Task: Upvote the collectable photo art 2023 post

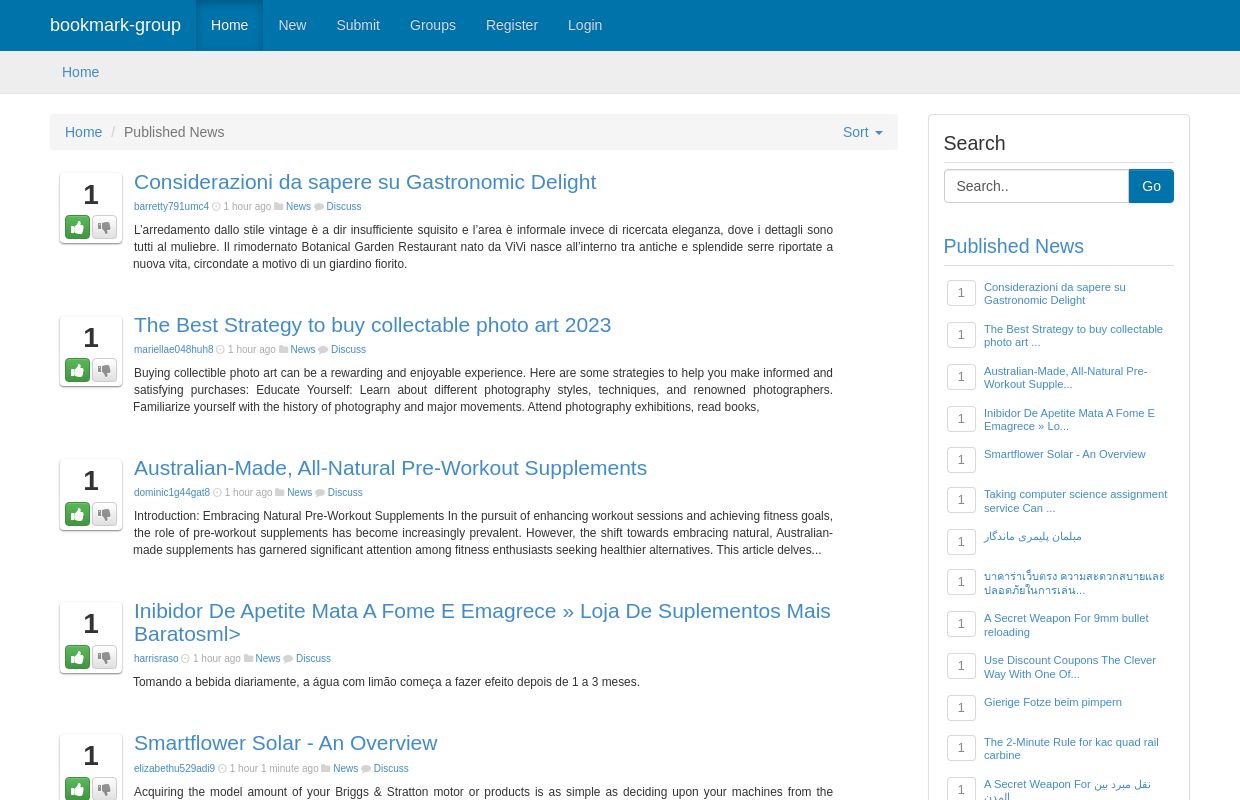Action: point(77,370)
